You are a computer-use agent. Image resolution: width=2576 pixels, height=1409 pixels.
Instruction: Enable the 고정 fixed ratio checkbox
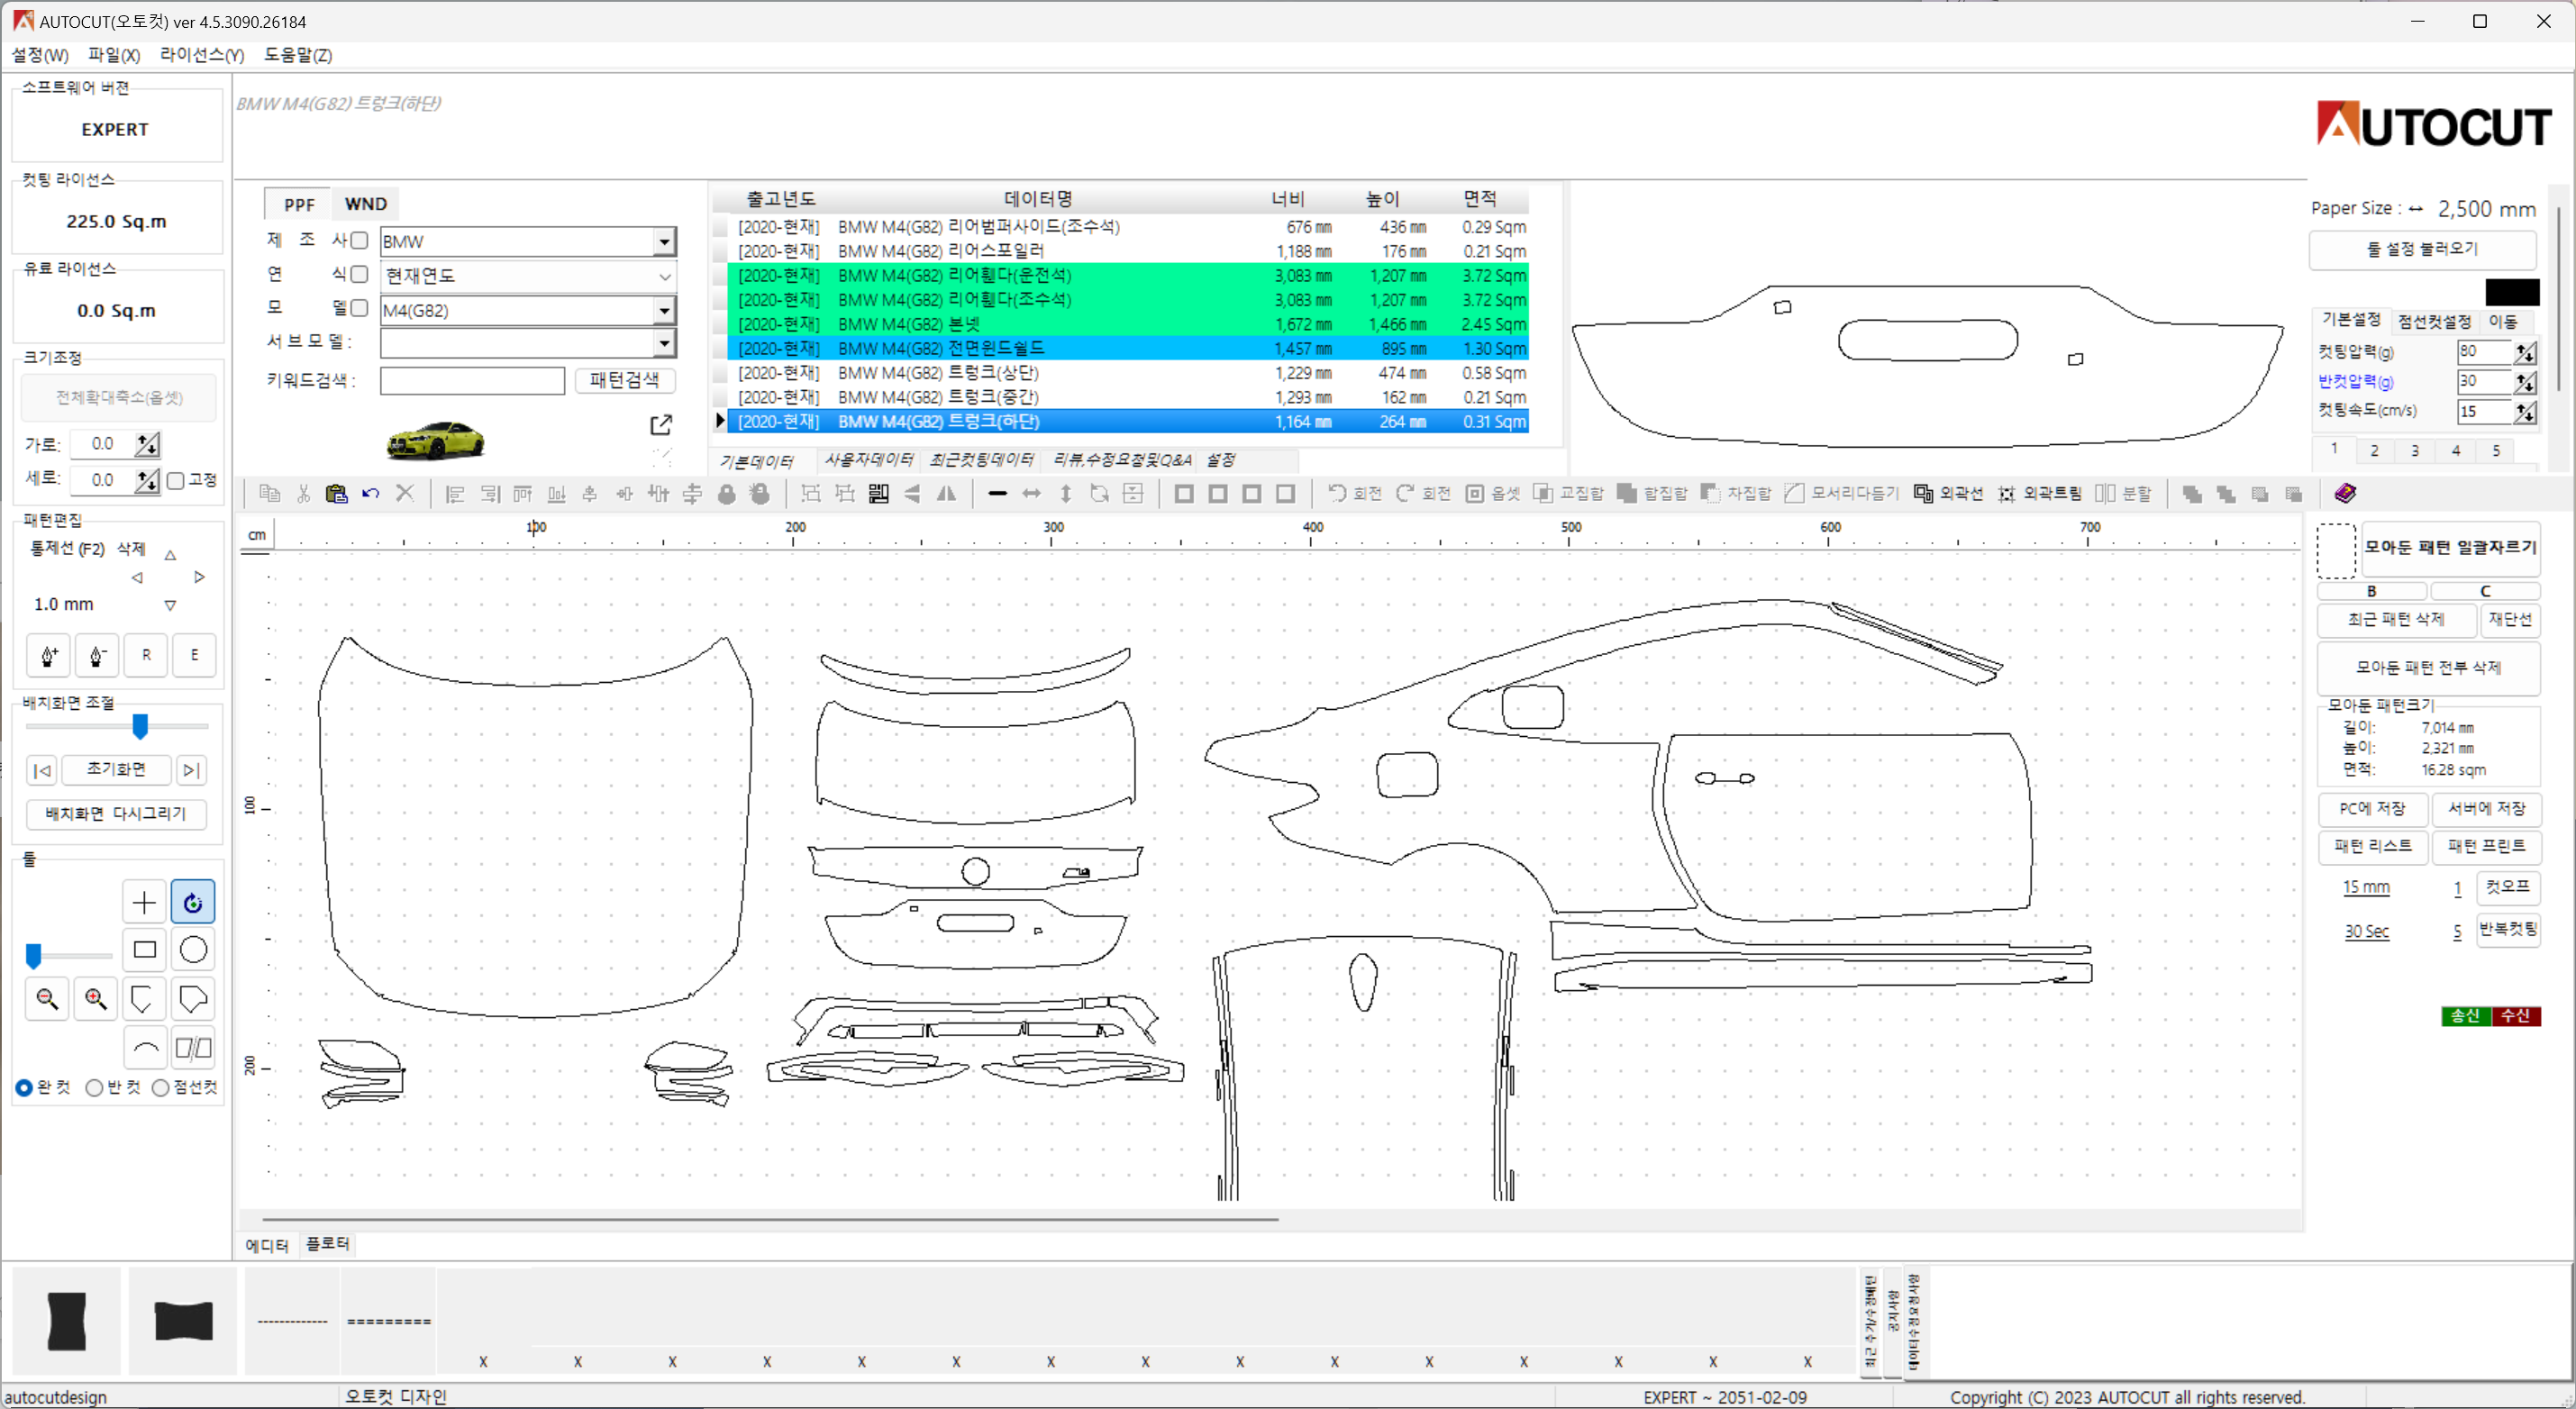tap(176, 480)
